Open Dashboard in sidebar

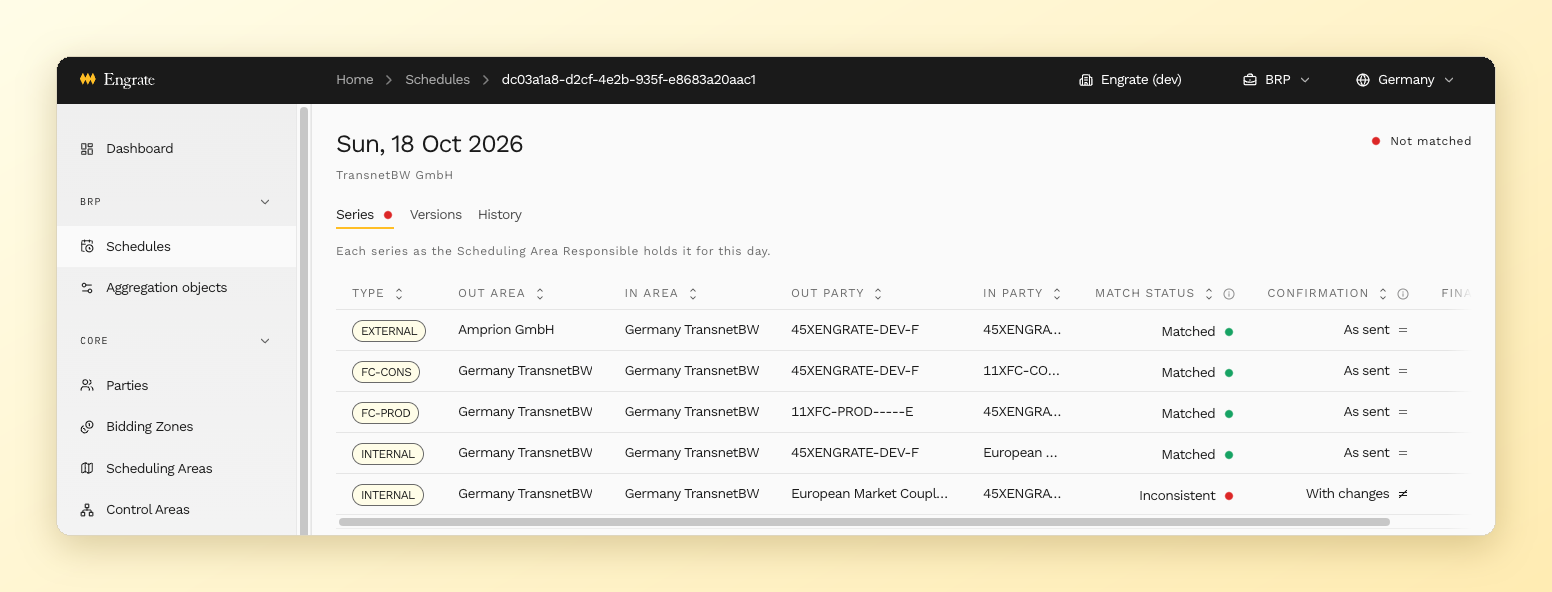coord(176,148)
